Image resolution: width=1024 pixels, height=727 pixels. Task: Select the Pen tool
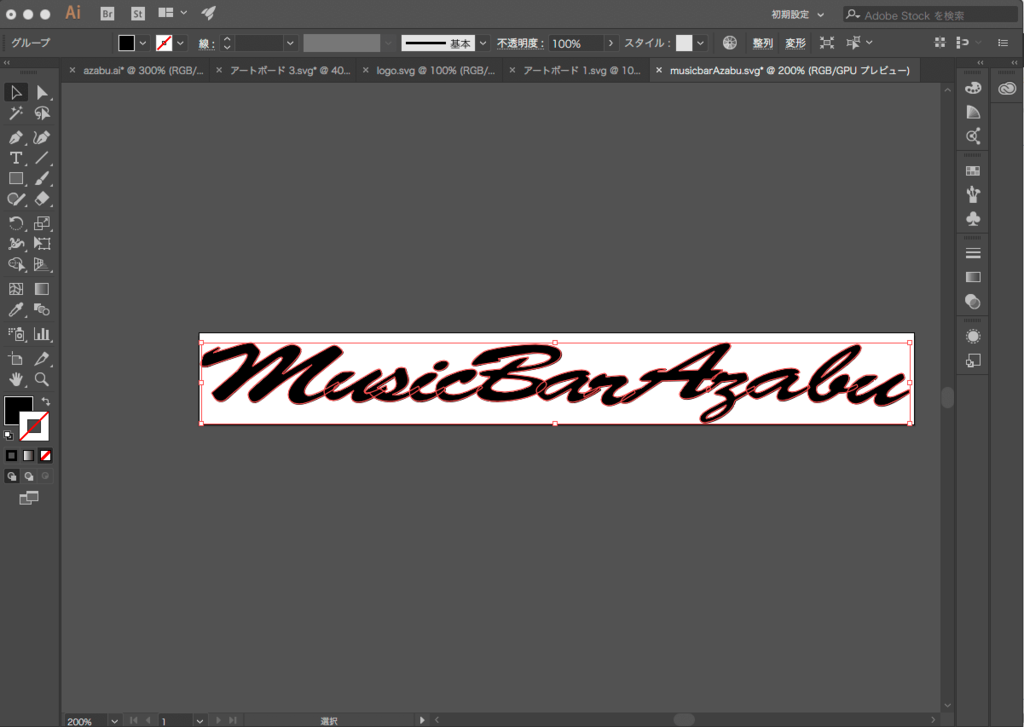[16, 137]
